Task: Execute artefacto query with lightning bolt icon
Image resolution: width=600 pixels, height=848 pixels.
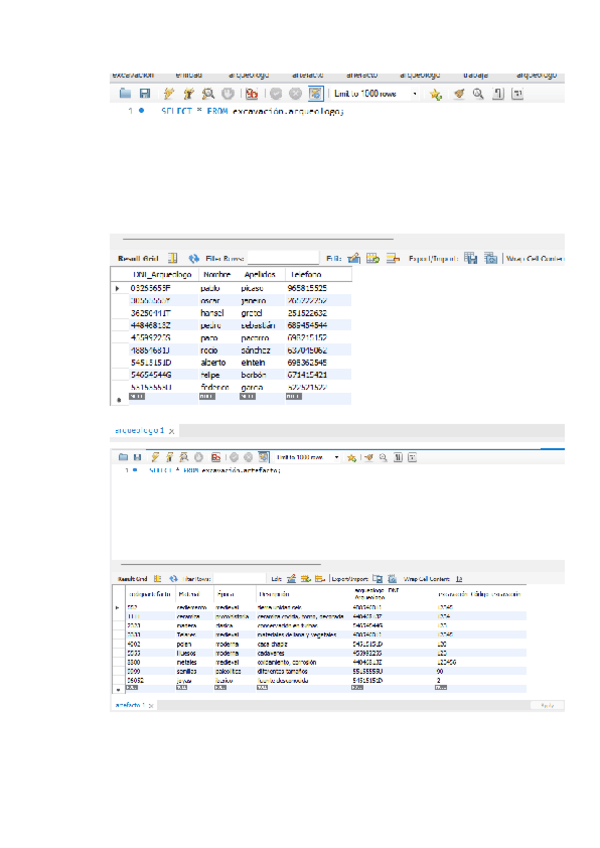Action: [x=154, y=457]
